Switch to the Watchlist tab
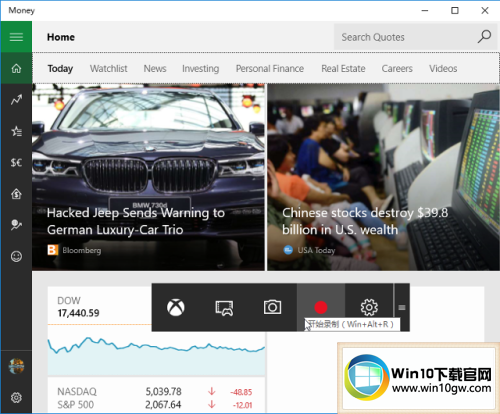 click(109, 69)
